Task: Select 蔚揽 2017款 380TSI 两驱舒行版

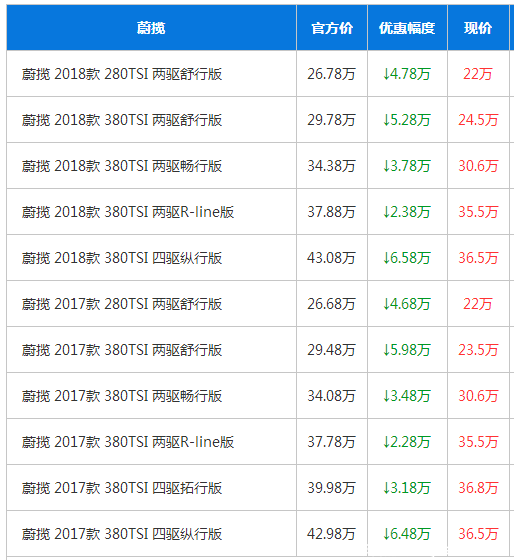Action: 122,350
